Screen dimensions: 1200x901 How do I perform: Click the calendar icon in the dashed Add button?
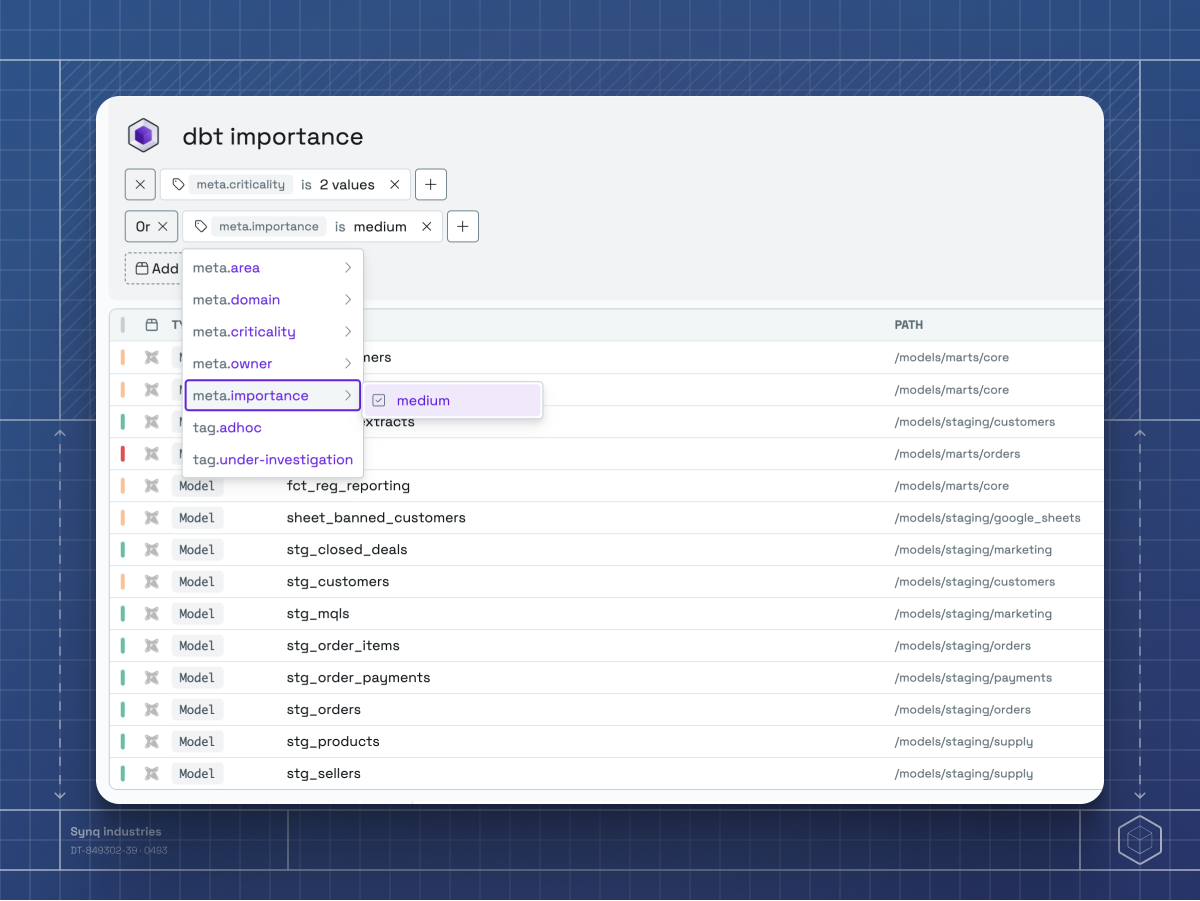pyautogui.click(x=143, y=268)
